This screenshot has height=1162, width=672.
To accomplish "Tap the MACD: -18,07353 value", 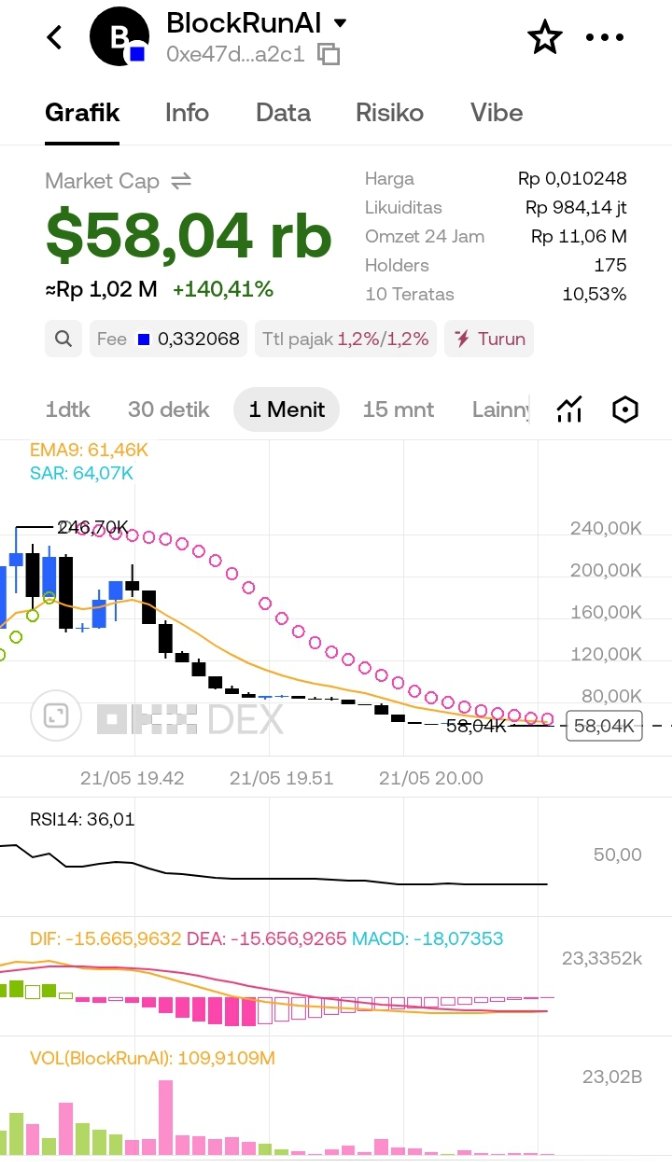I will coord(428,938).
